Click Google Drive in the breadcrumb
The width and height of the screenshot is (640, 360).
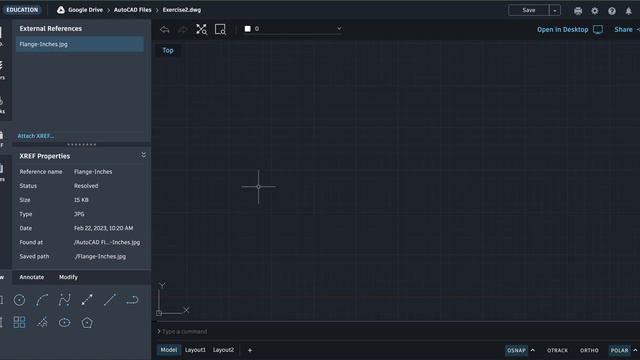point(85,10)
